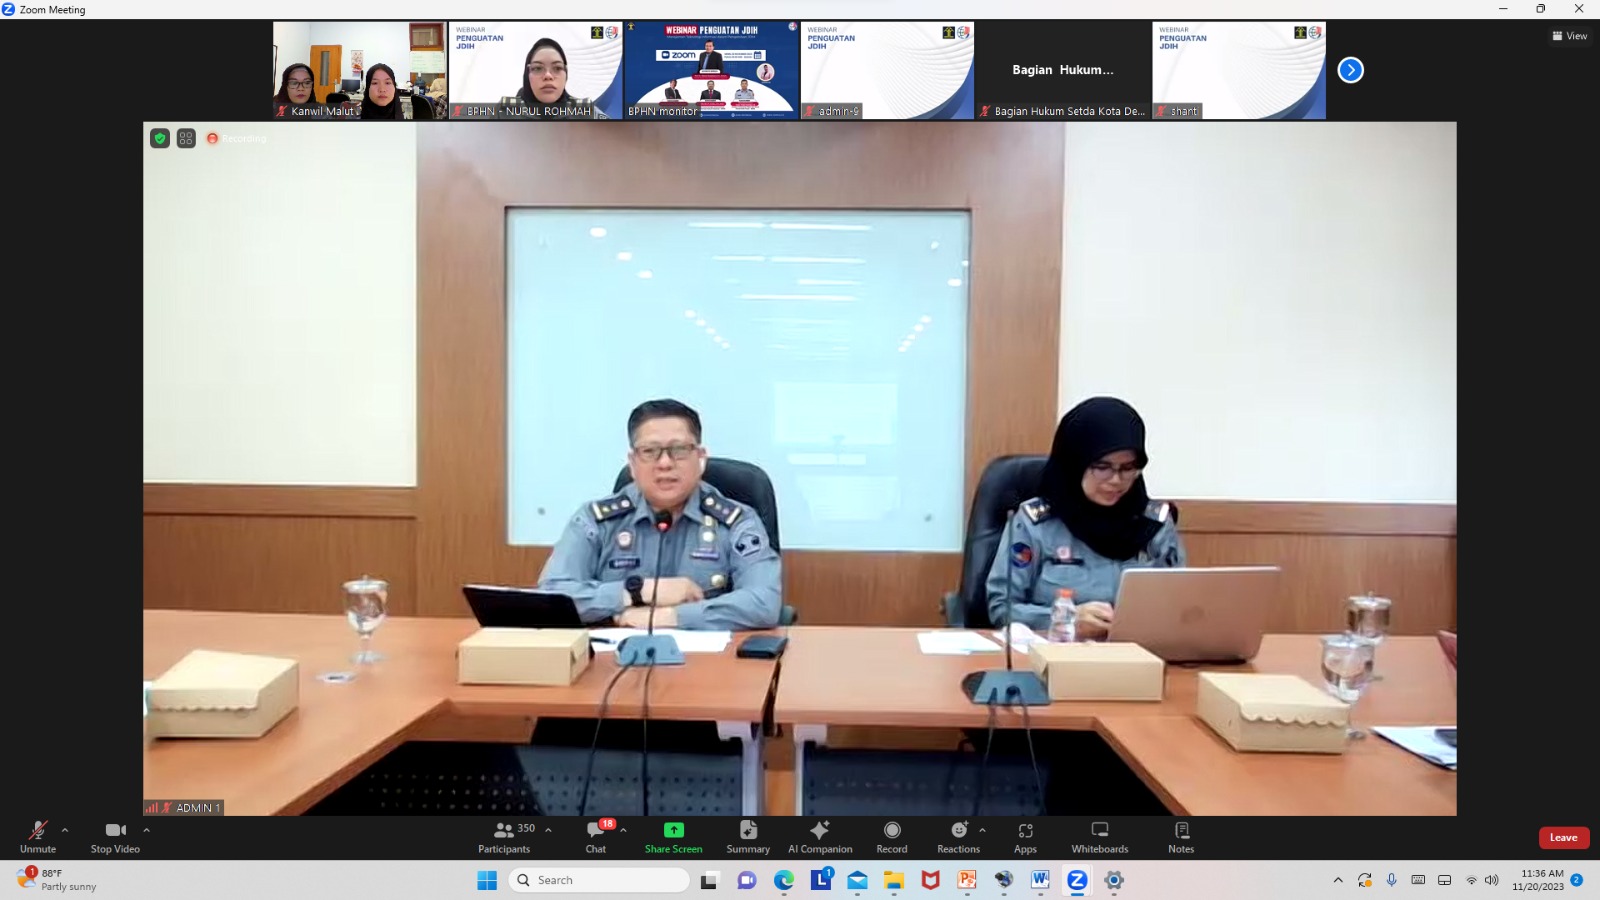Select the BPHN - NURUL ROHMAH video thumbnail

(x=535, y=70)
